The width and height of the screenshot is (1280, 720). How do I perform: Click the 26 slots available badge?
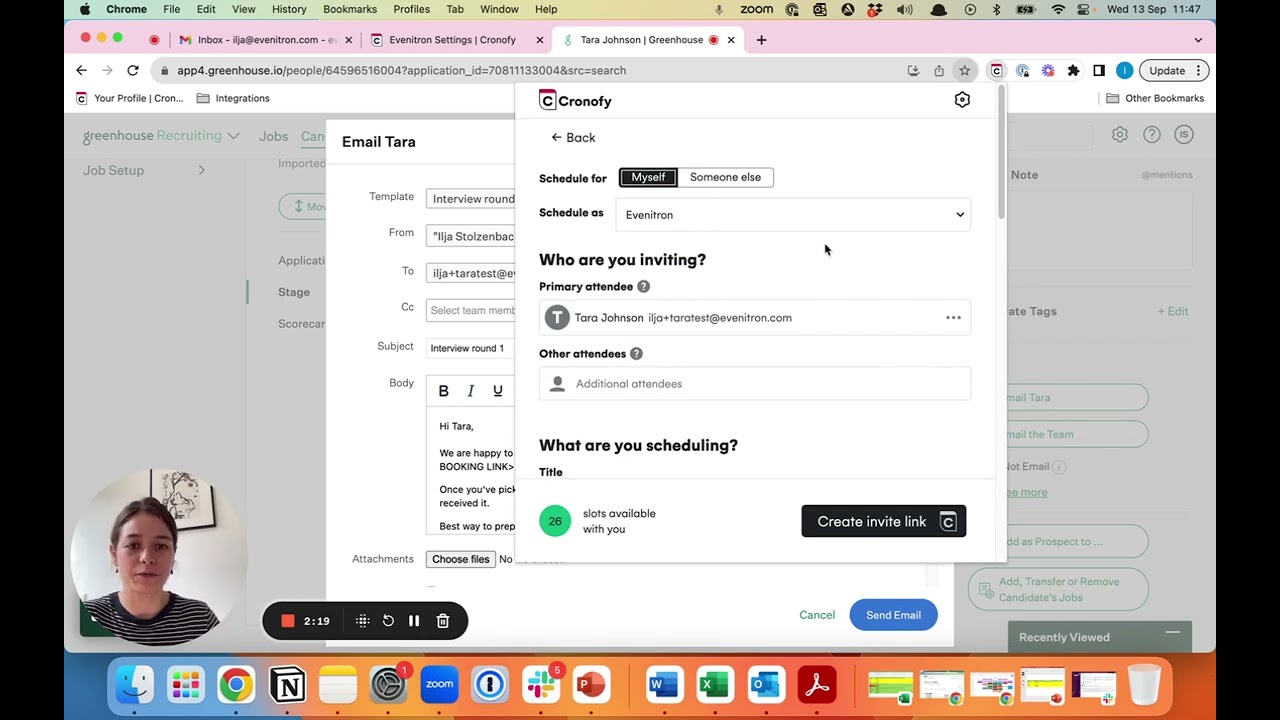pyautogui.click(x=555, y=521)
